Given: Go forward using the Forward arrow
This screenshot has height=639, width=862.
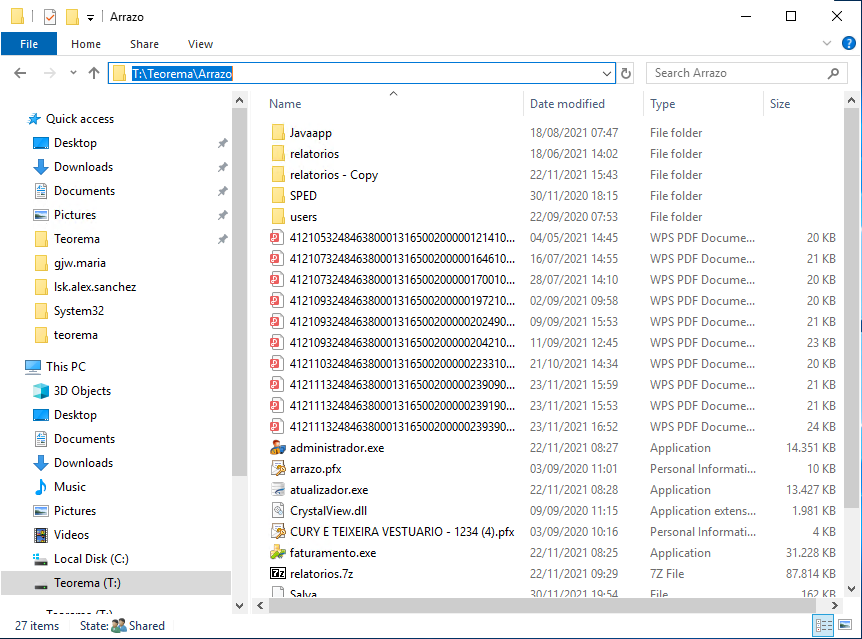Looking at the screenshot, I should [x=49, y=73].
